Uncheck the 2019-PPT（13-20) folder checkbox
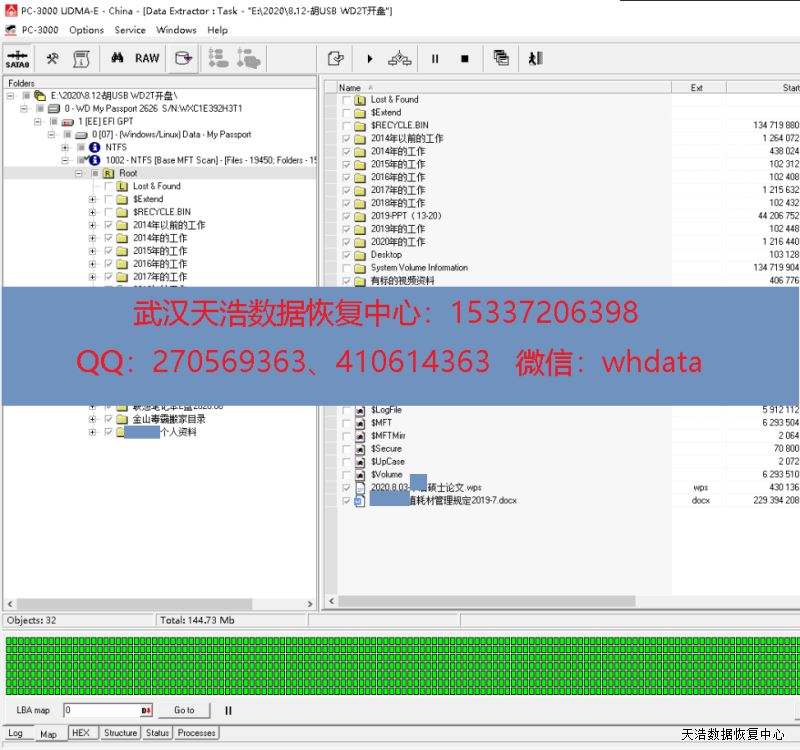The height and width of the screenshot is (750, 800). (347, 216)
